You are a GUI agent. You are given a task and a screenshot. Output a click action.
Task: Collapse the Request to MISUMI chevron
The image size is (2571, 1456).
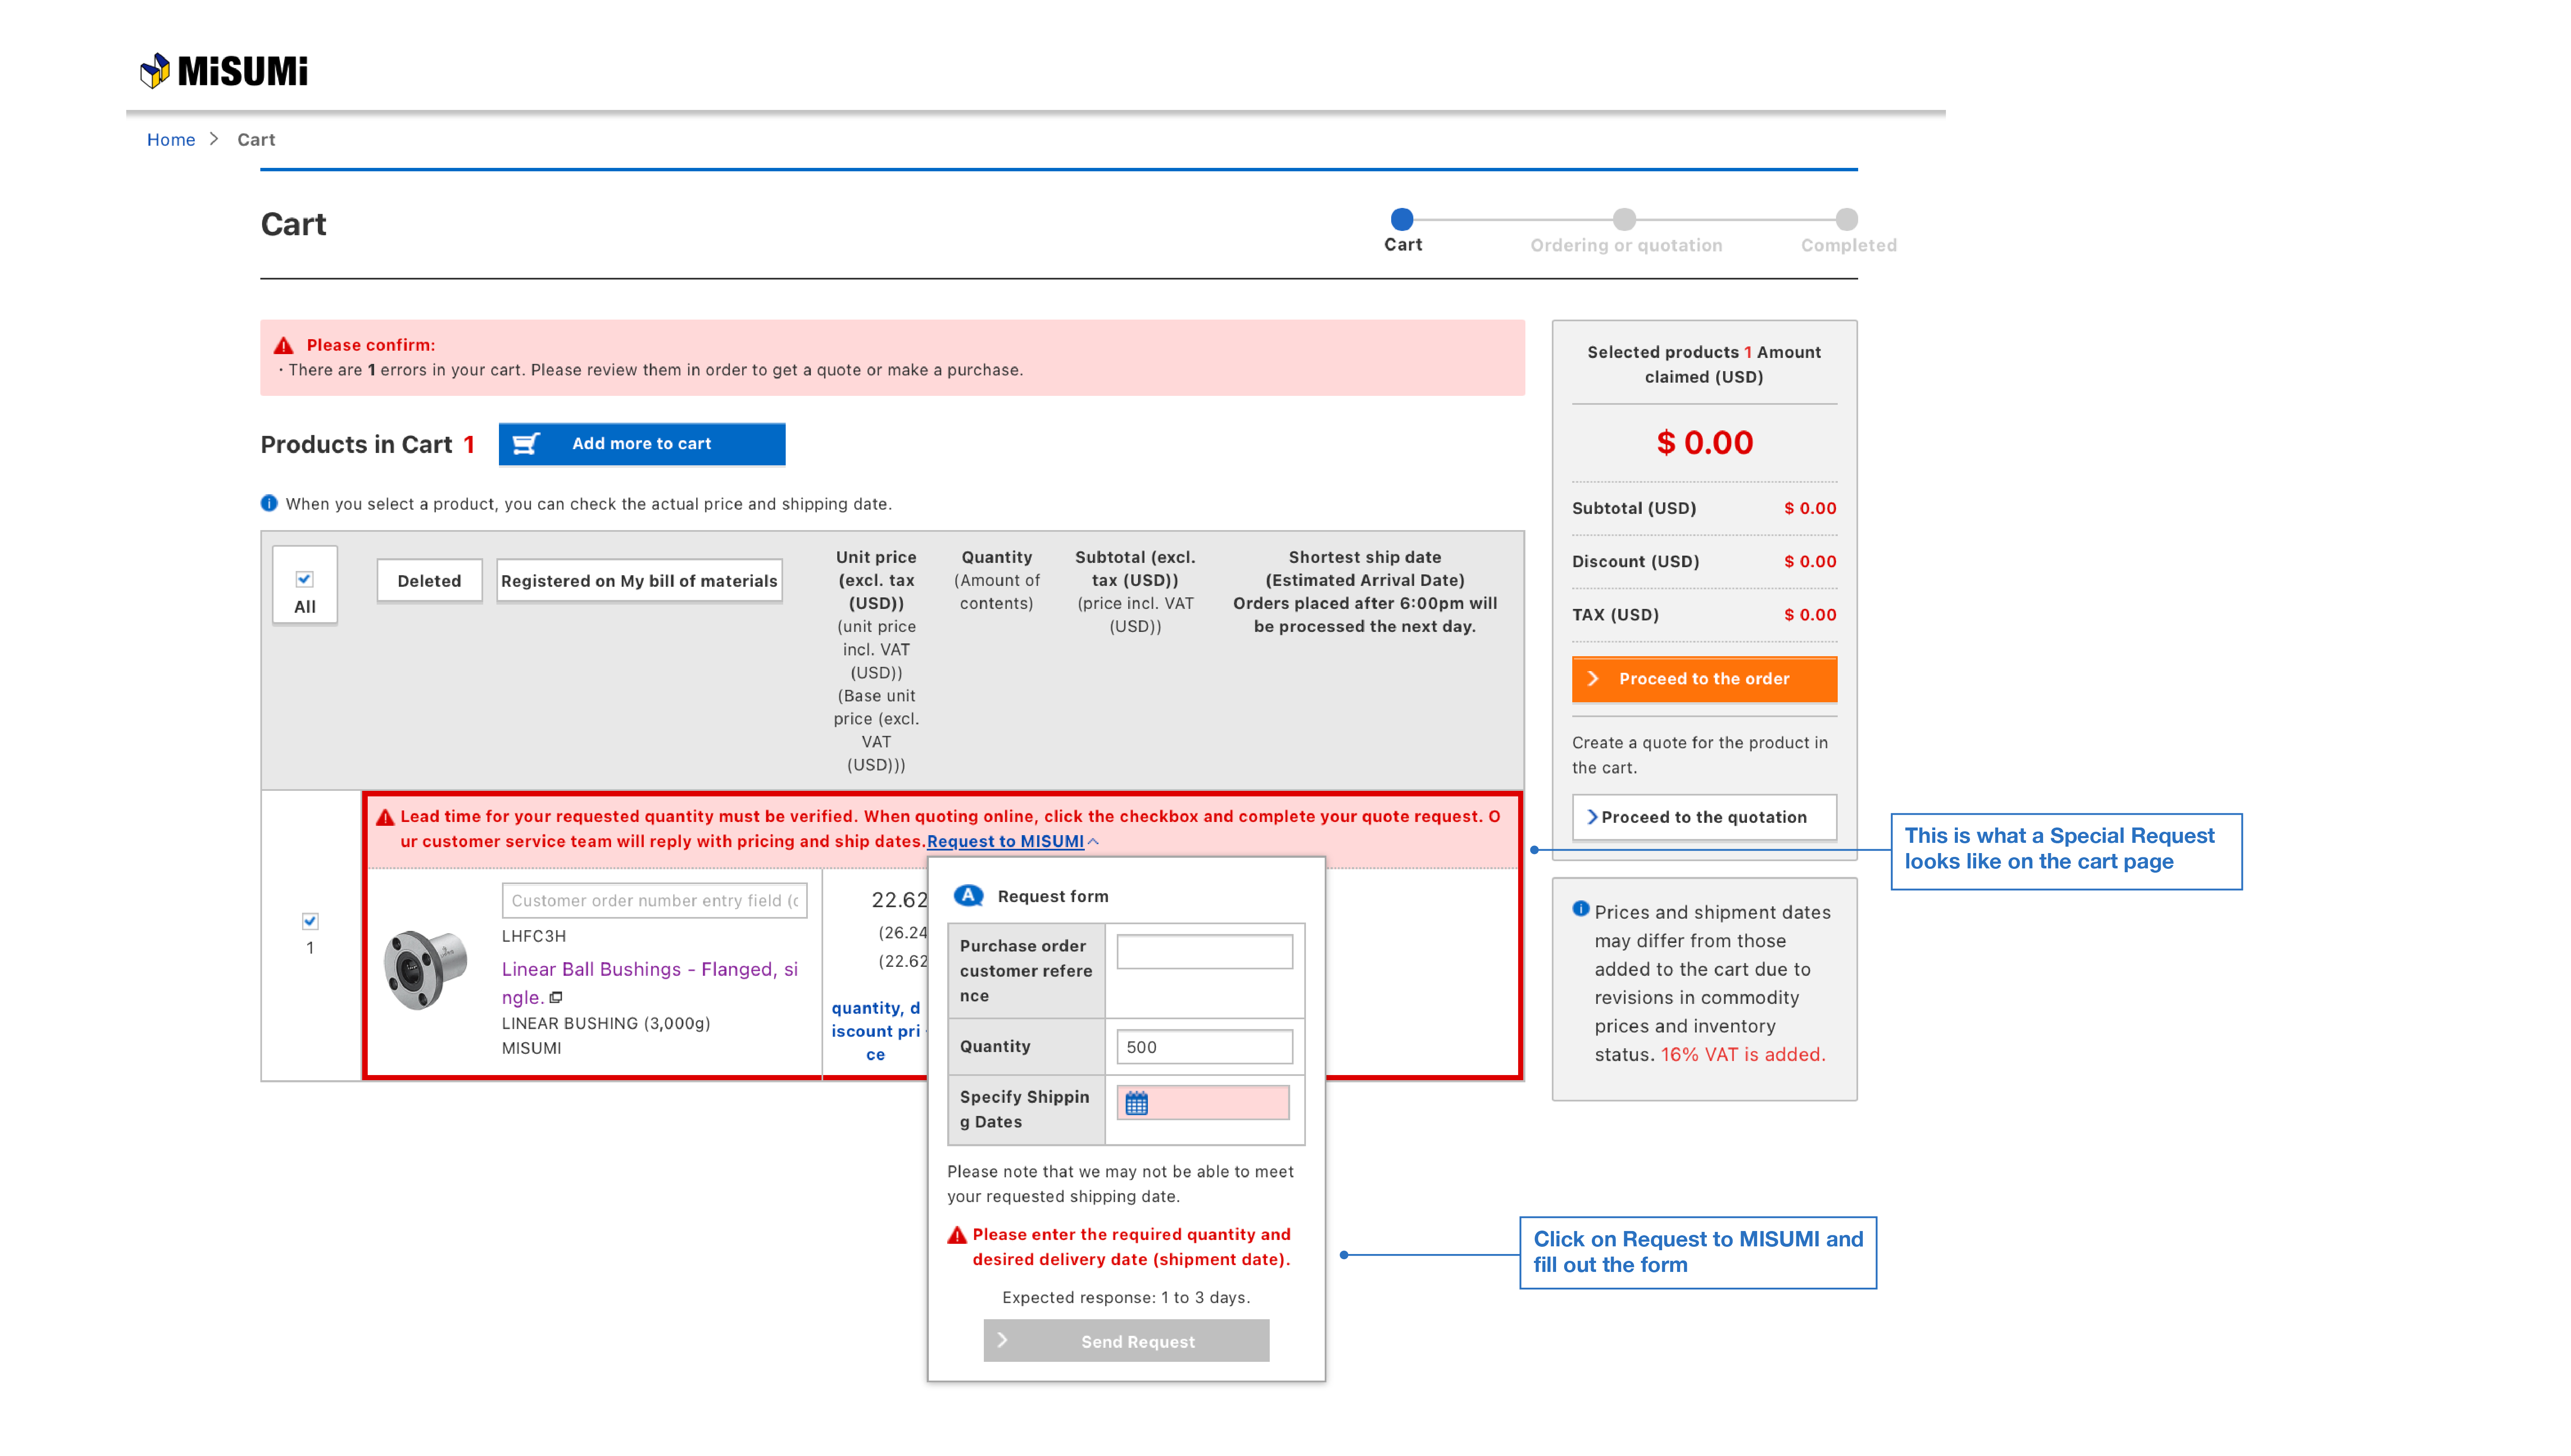point(1093,842)
